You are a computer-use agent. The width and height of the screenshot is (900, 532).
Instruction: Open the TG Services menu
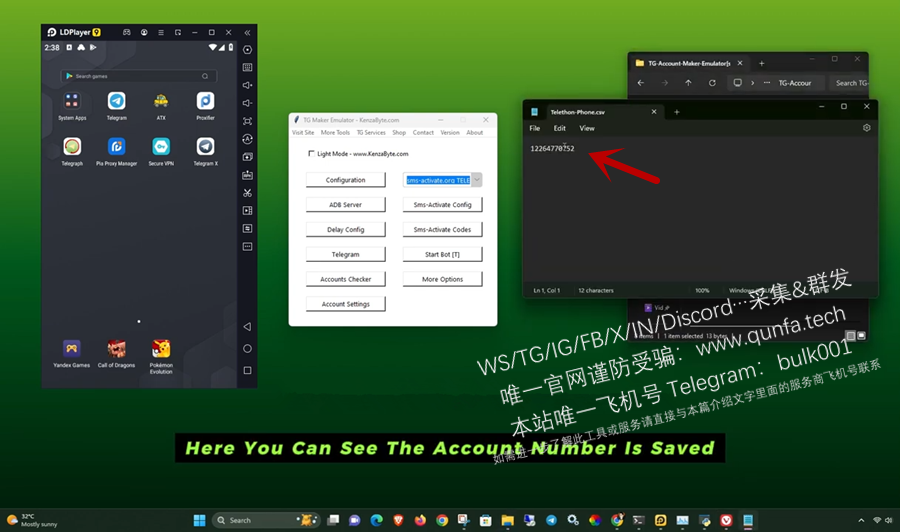coord(371,133)
